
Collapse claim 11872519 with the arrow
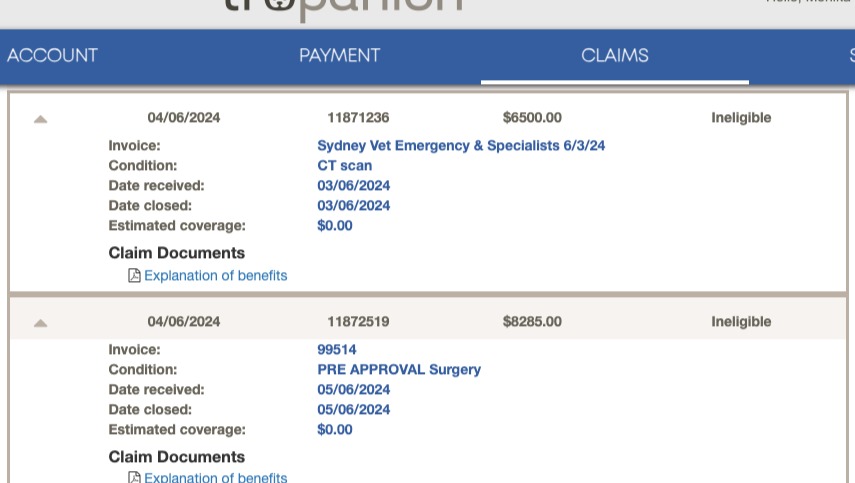pyautogui.click(x=40, y=323)
